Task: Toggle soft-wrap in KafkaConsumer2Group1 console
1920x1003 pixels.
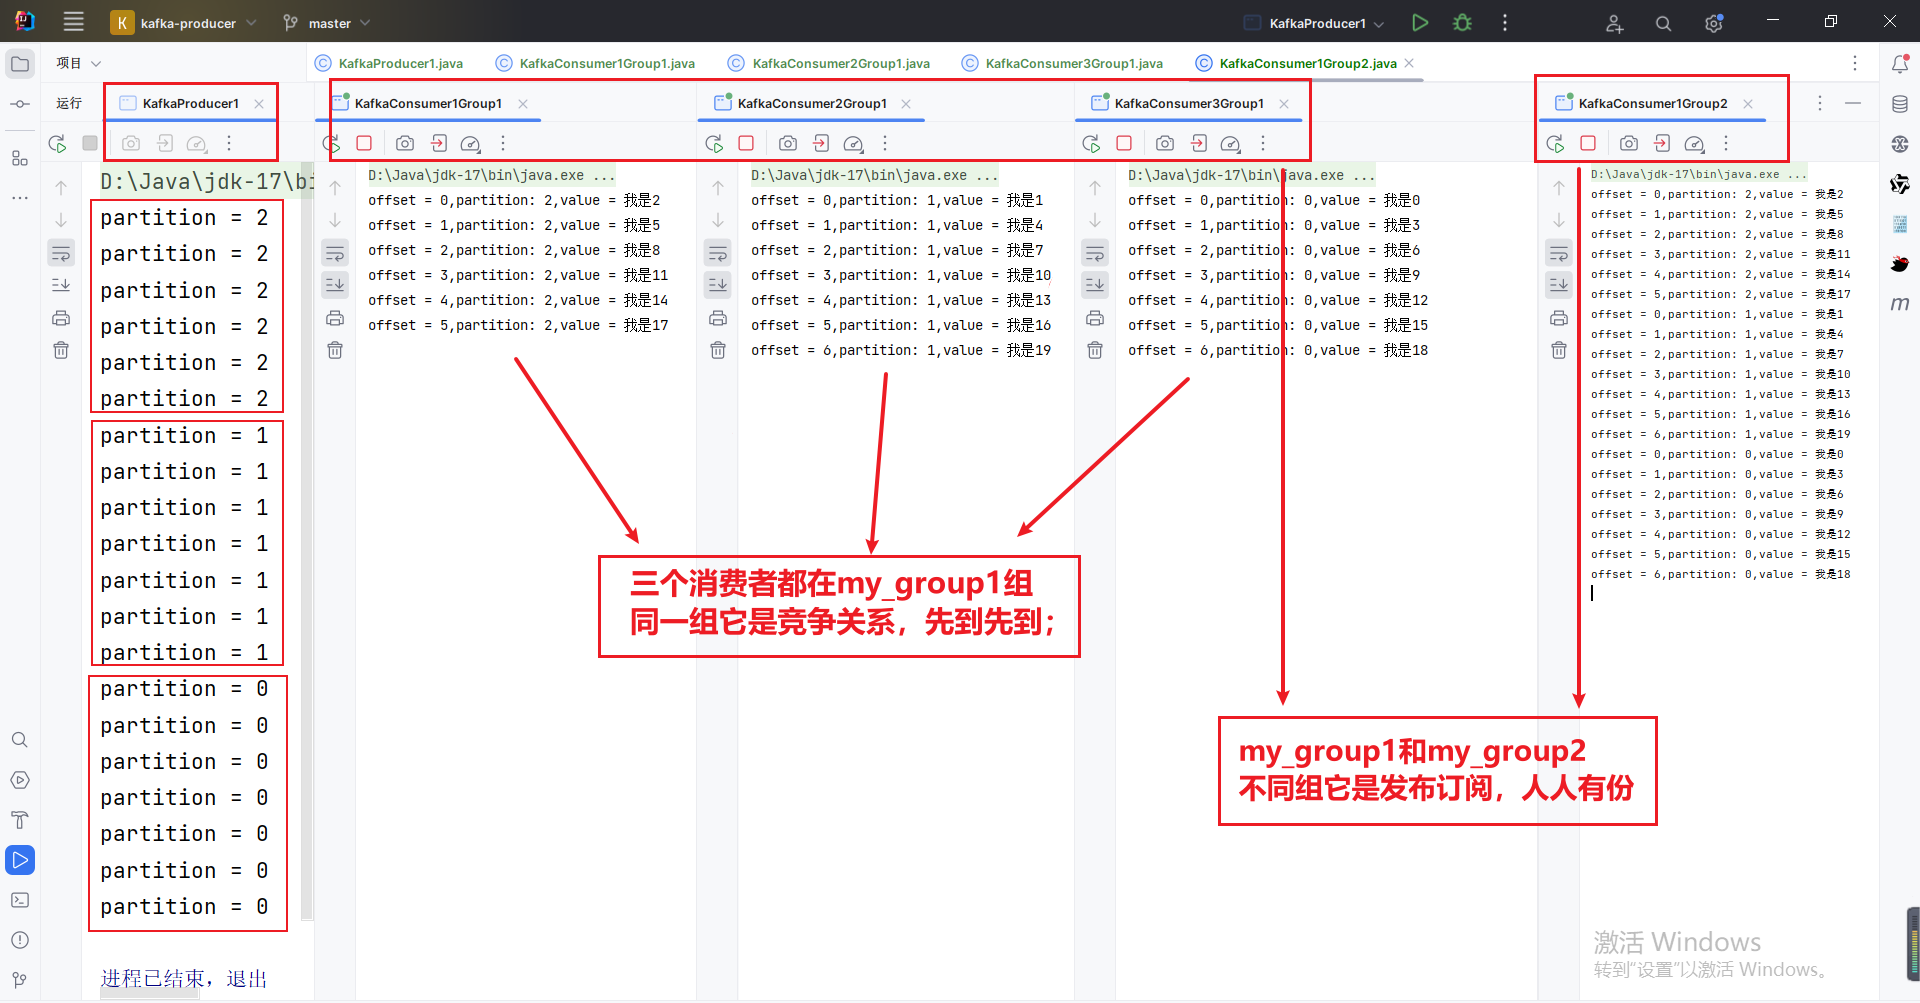Action: click(718, 254)
